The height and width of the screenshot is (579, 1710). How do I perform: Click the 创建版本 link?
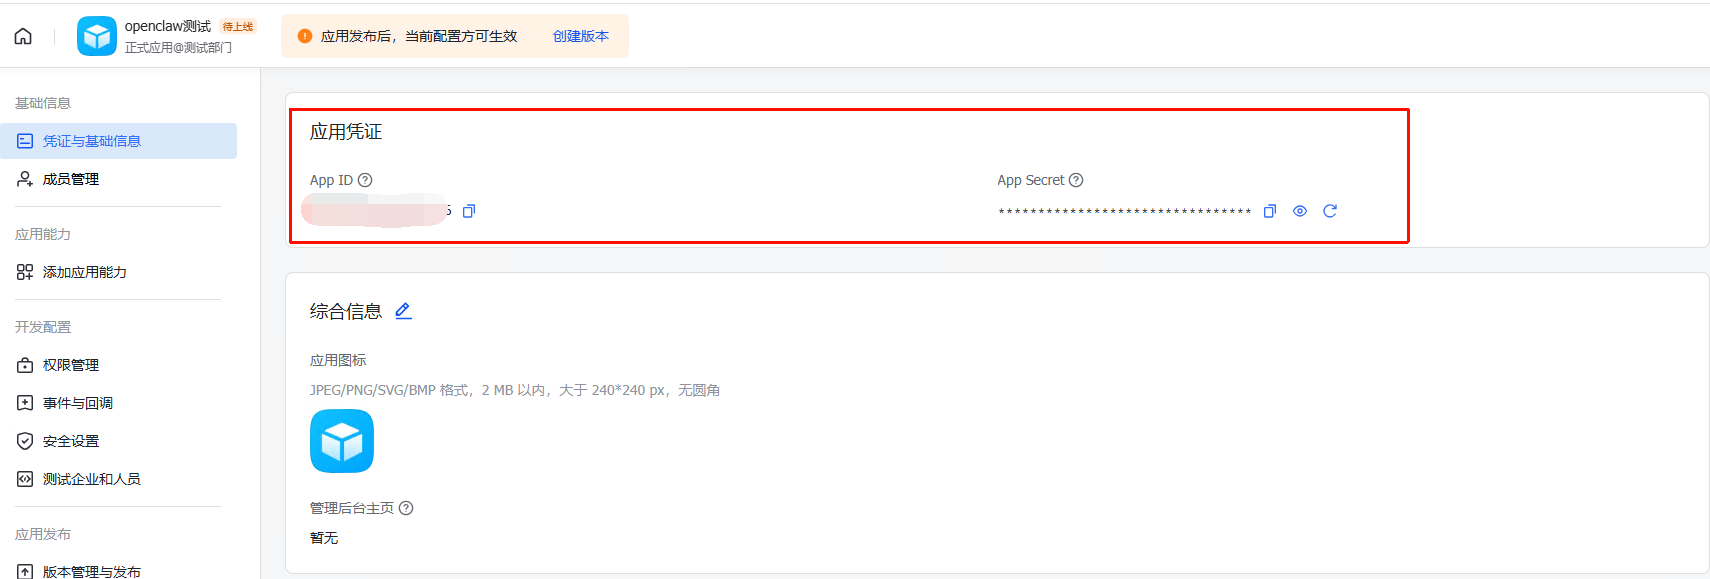click(x=580, y=36)
